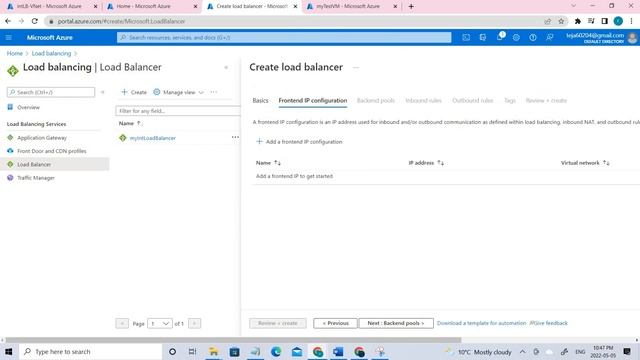
Task: Open a new browser tab
Action: coord(411,7)
